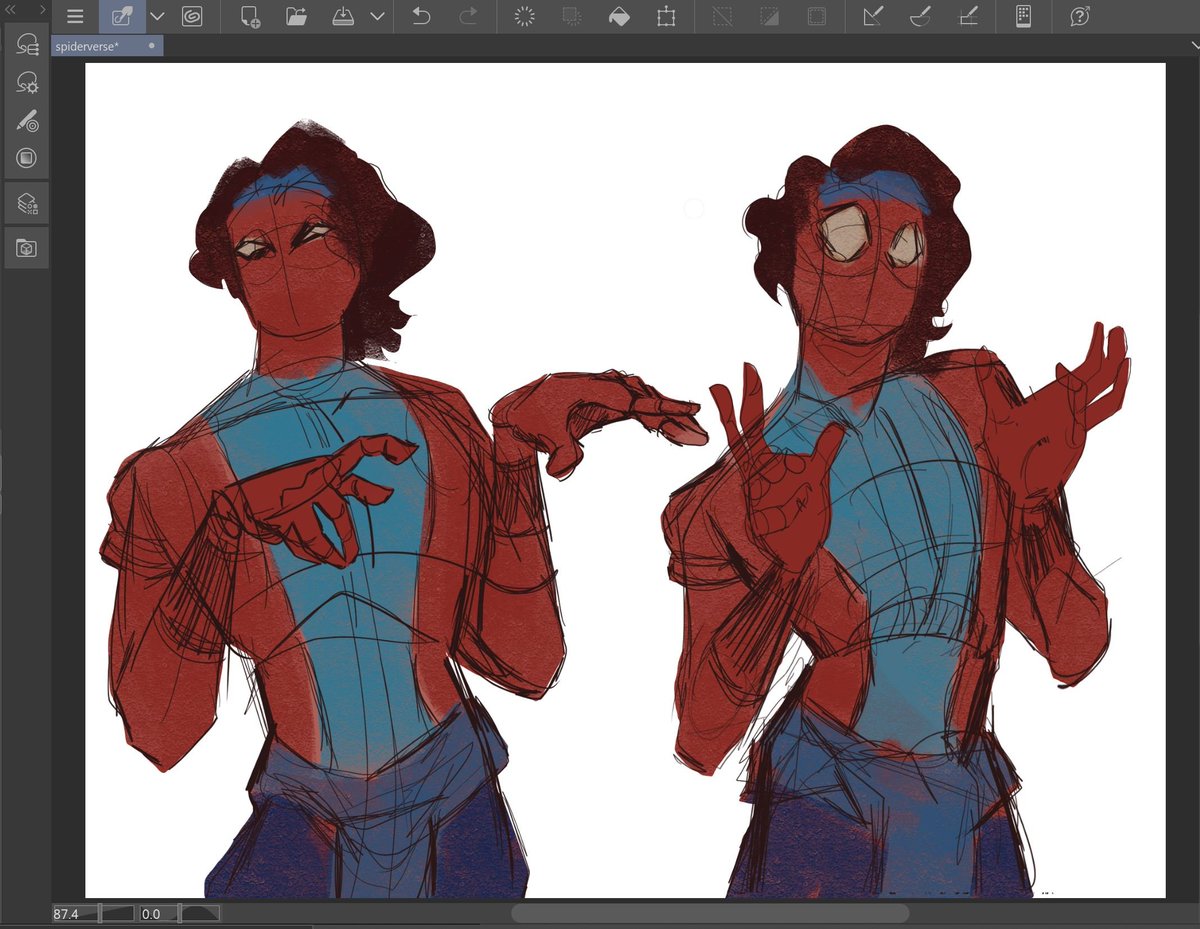Viewport: 1200px width, 929px height.
Task: Open the Layer Property palette icon
Action: point(27,204)
